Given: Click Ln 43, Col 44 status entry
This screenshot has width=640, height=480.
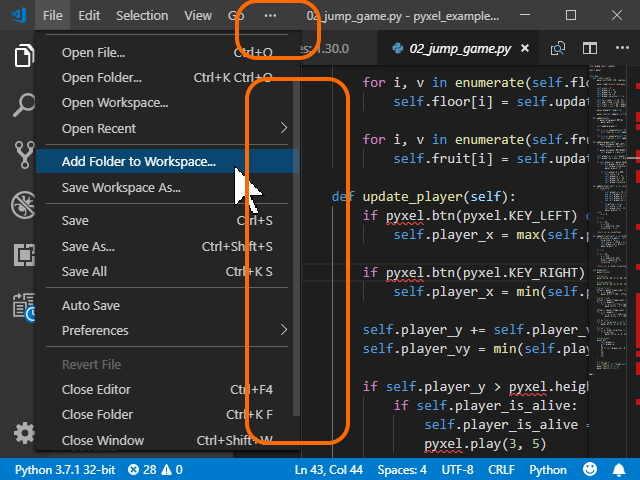Looking at the screenshot, I should point(329,469).
